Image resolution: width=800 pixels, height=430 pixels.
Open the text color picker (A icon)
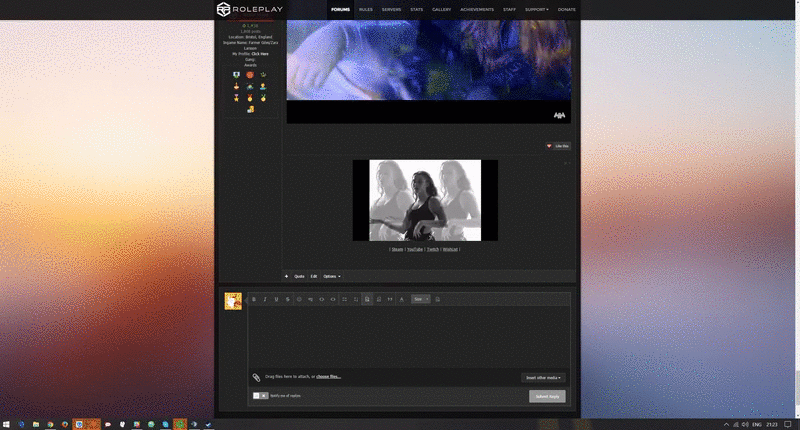402,299
